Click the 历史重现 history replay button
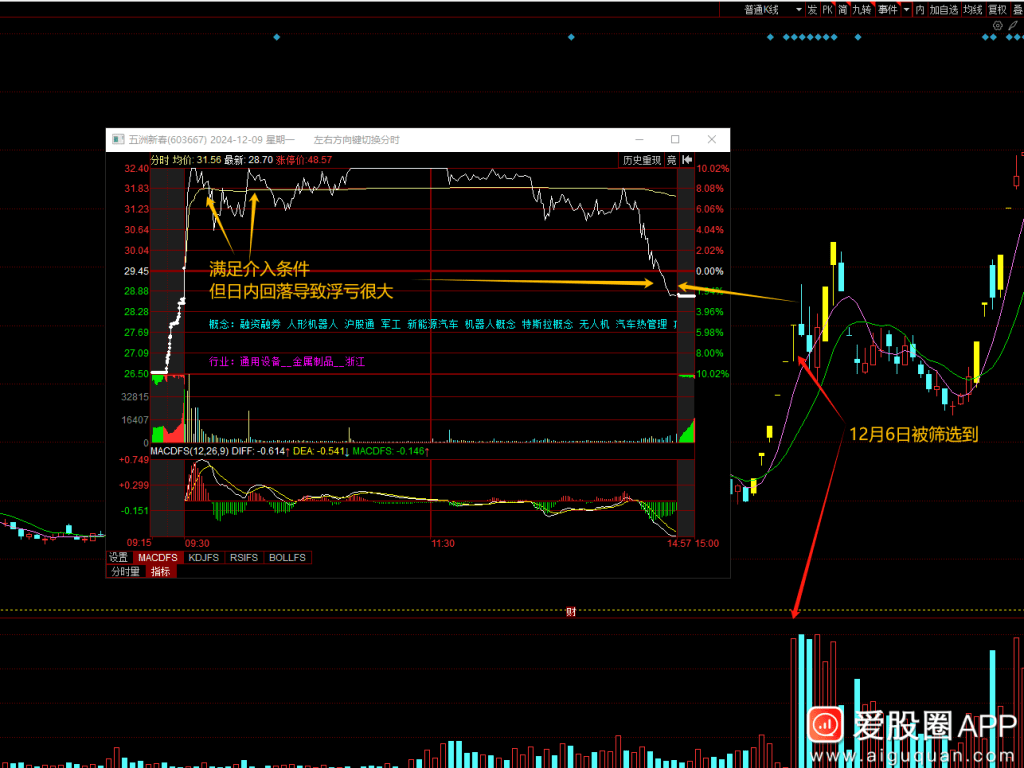 641,160
